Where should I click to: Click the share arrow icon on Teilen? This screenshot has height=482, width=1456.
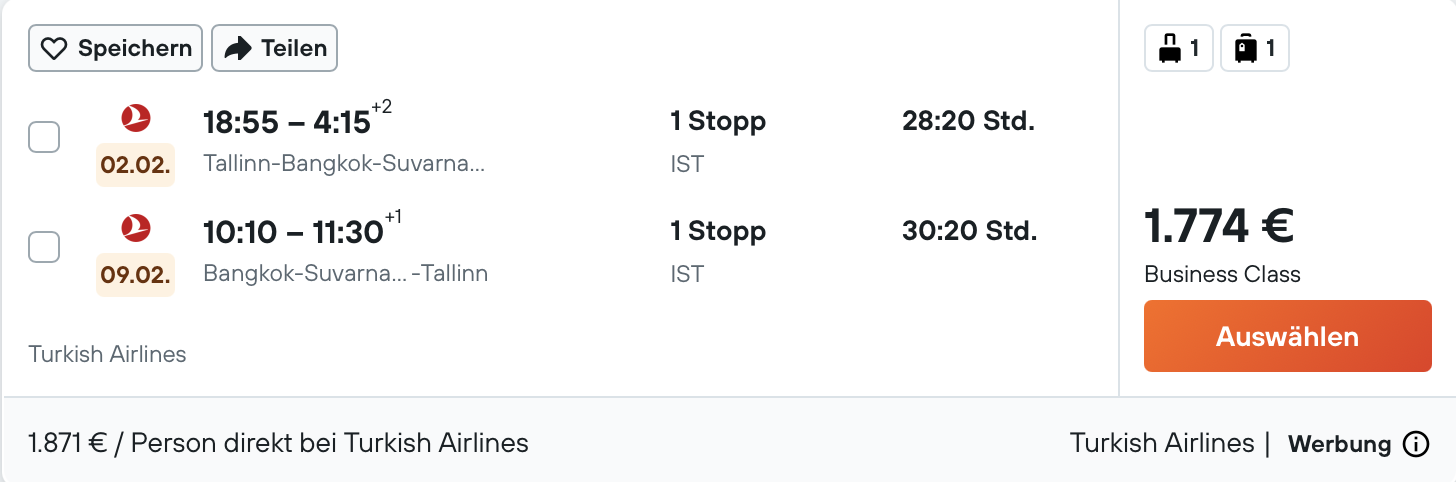coord(238,48)
